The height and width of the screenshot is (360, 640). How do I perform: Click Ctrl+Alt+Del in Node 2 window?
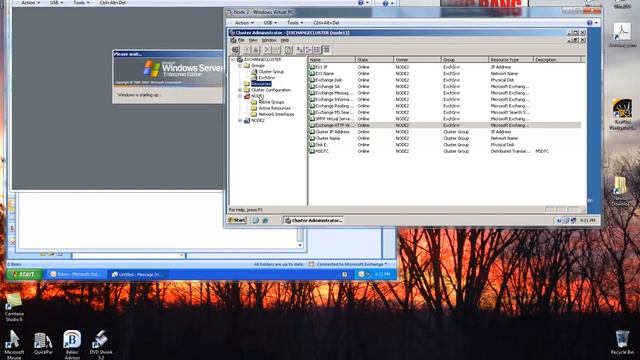tap(326, 23)
